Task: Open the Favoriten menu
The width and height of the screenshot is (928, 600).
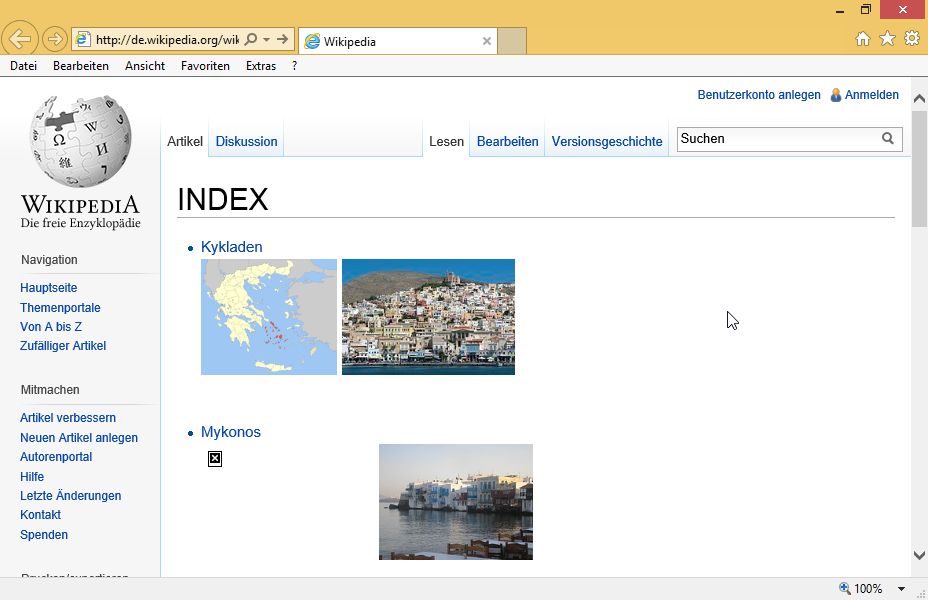Action: (205, 66)
